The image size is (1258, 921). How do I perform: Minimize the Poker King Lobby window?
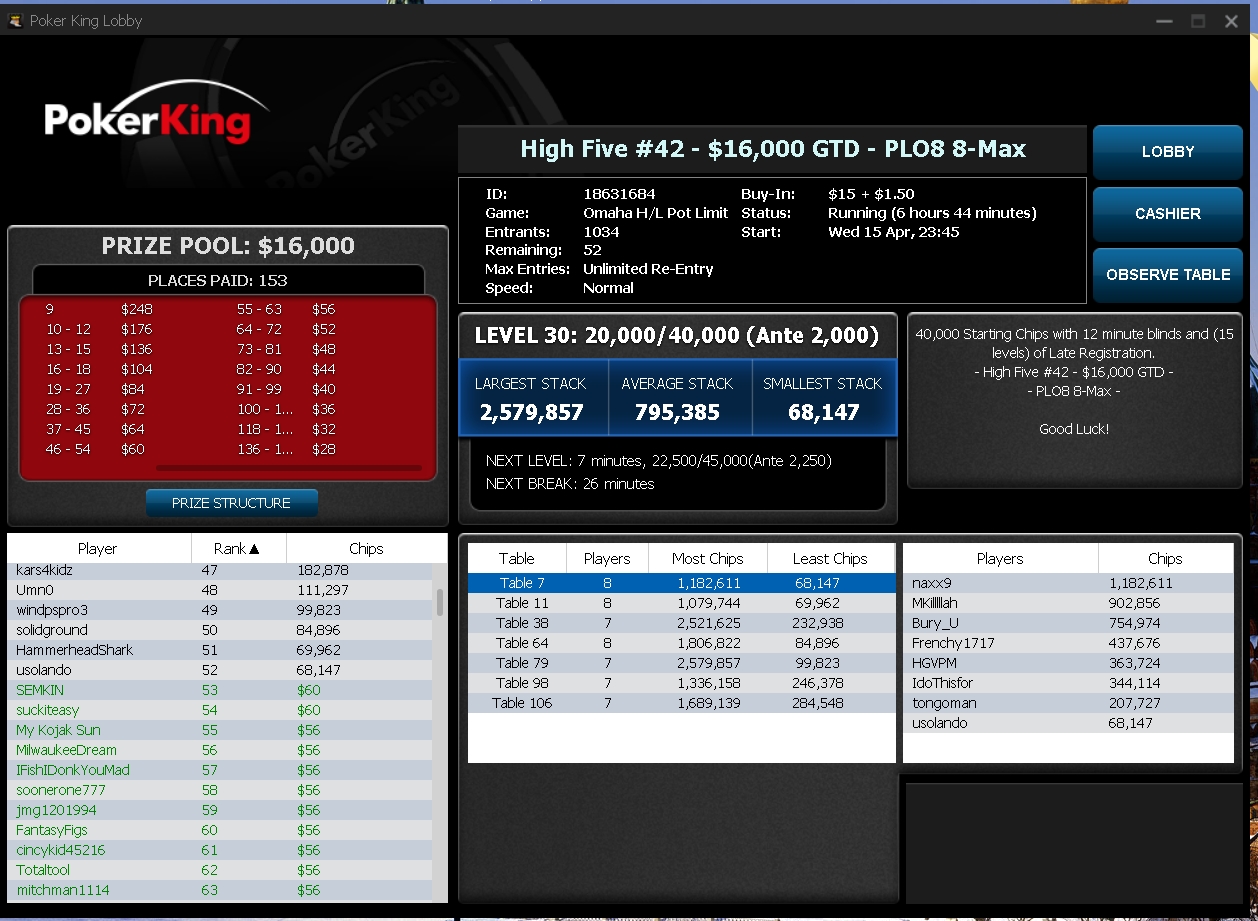click(x=1164, y=21)
